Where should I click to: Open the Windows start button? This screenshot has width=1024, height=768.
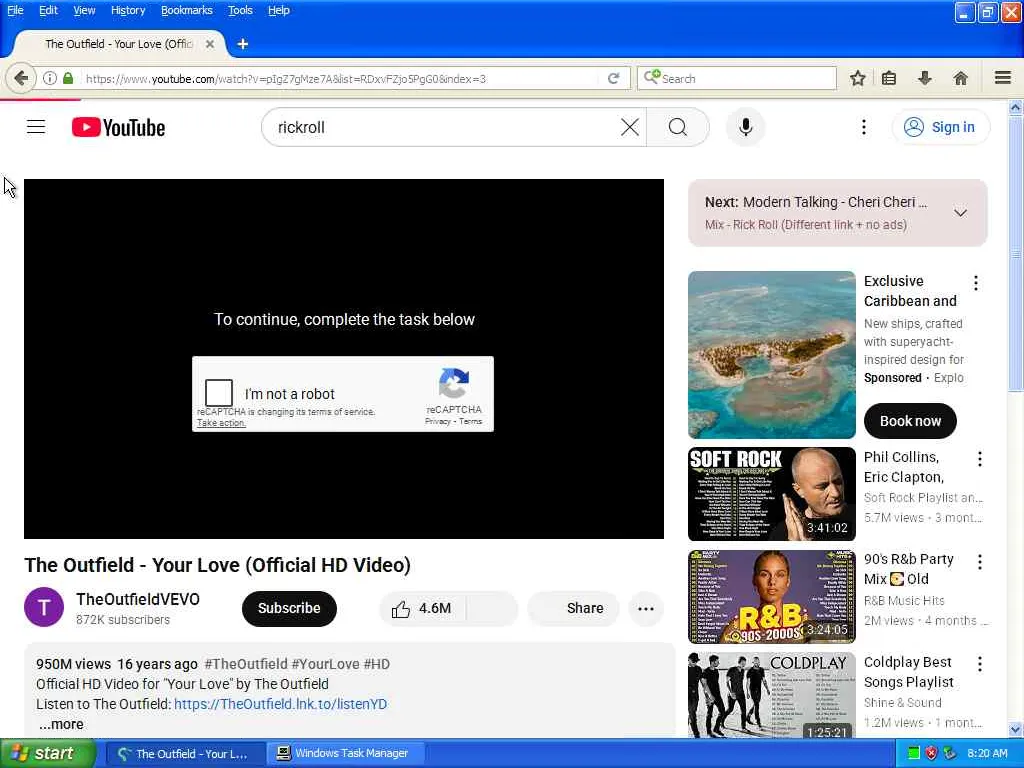coord(47,754)
